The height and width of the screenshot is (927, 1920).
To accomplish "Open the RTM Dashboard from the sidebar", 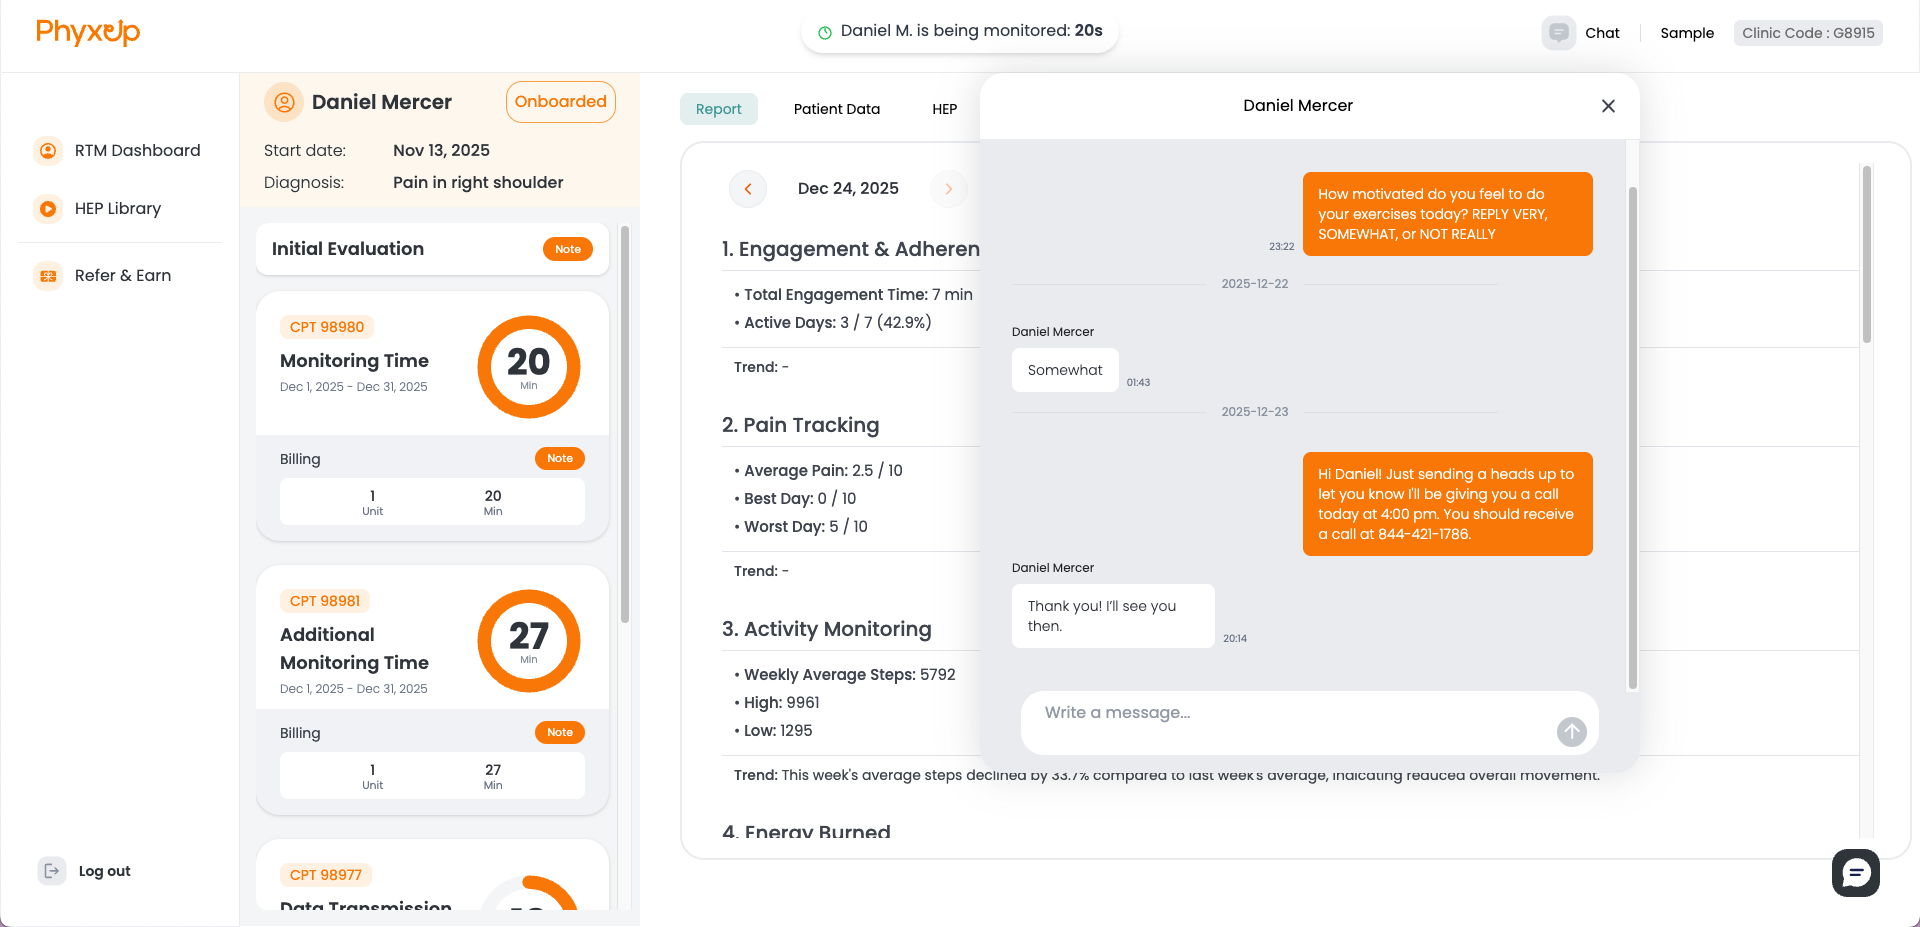I will 136,151.
